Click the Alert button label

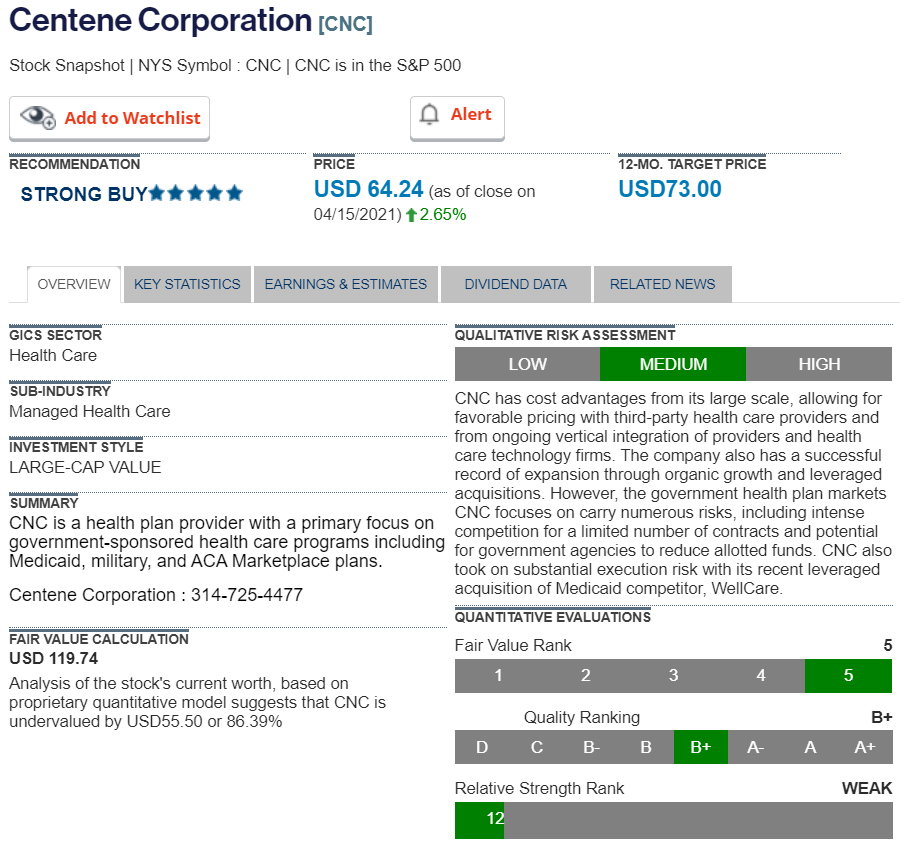click(471, 114)
